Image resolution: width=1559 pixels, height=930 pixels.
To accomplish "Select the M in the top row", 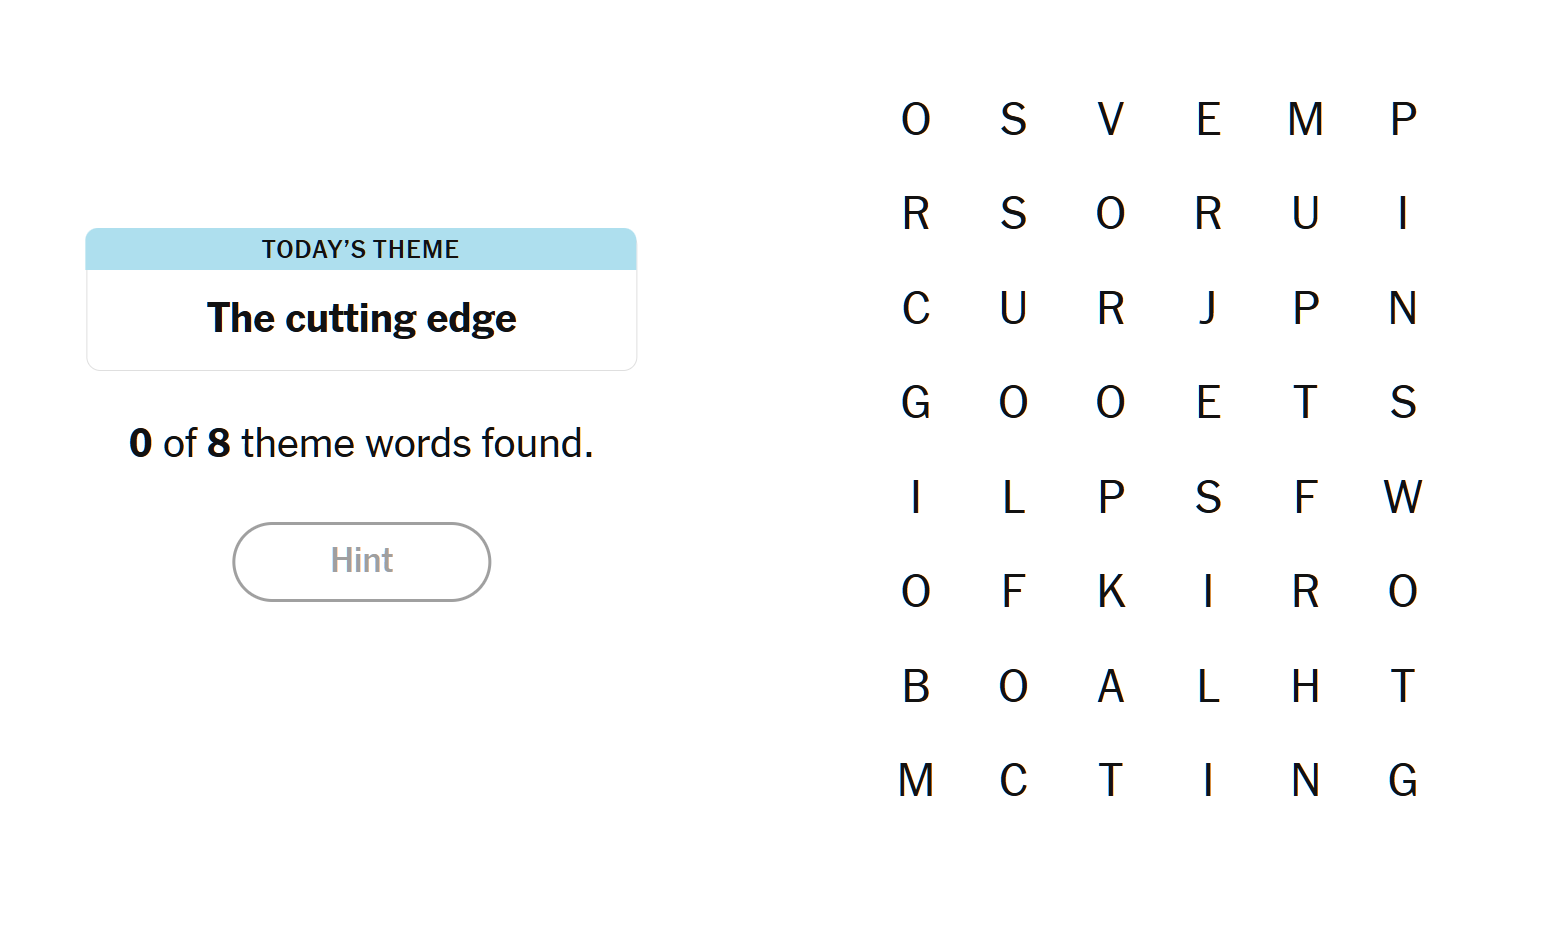I will pyautogui.click(x=1305, y=119).
